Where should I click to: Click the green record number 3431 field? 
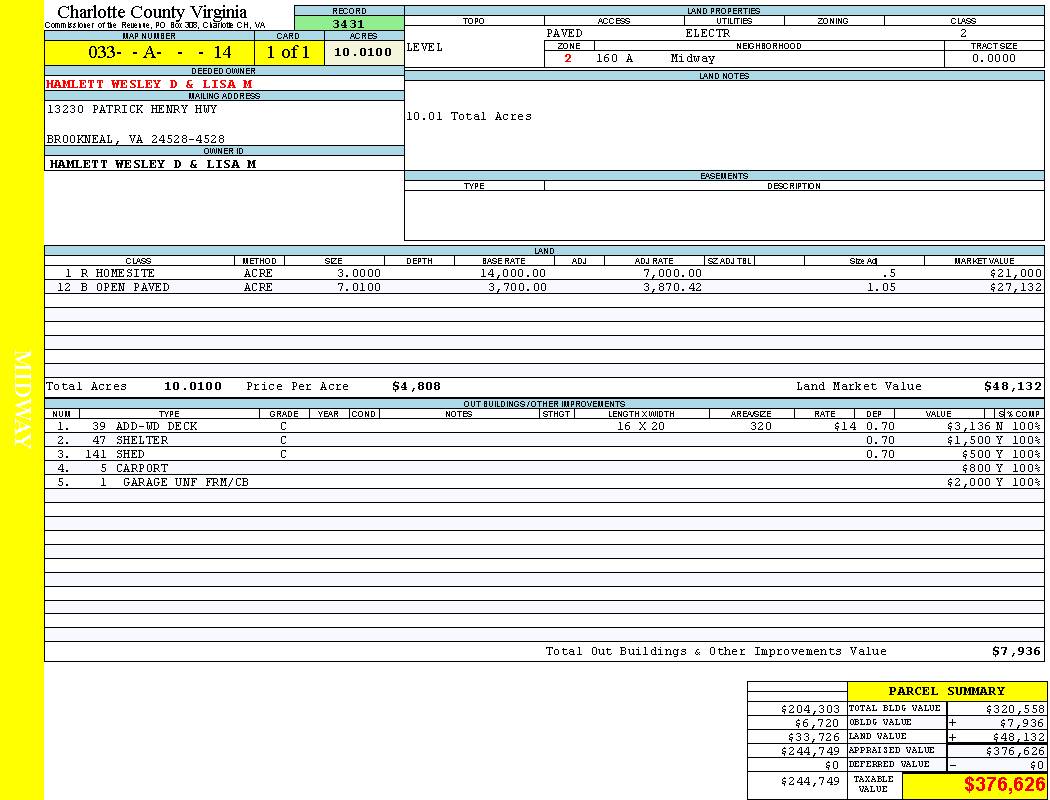349,23
